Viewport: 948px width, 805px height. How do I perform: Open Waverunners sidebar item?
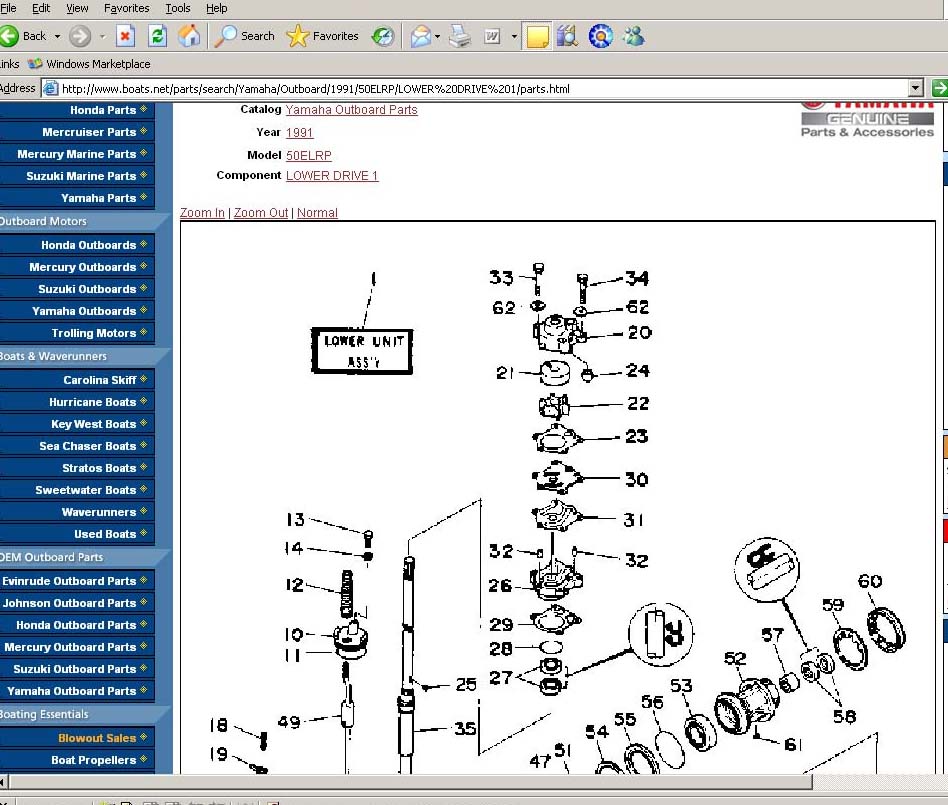77,512
